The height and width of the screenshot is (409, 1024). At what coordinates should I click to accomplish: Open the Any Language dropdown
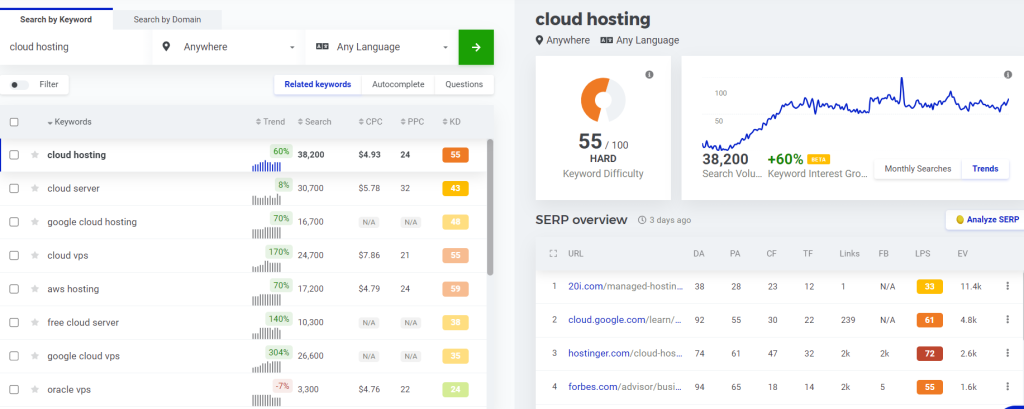(x=381, y=47)
